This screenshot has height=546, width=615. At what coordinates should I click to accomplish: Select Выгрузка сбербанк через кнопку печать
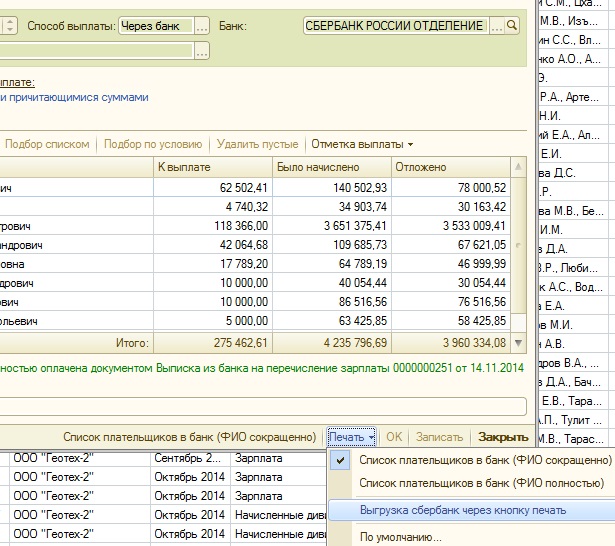(x=462, y=510)
